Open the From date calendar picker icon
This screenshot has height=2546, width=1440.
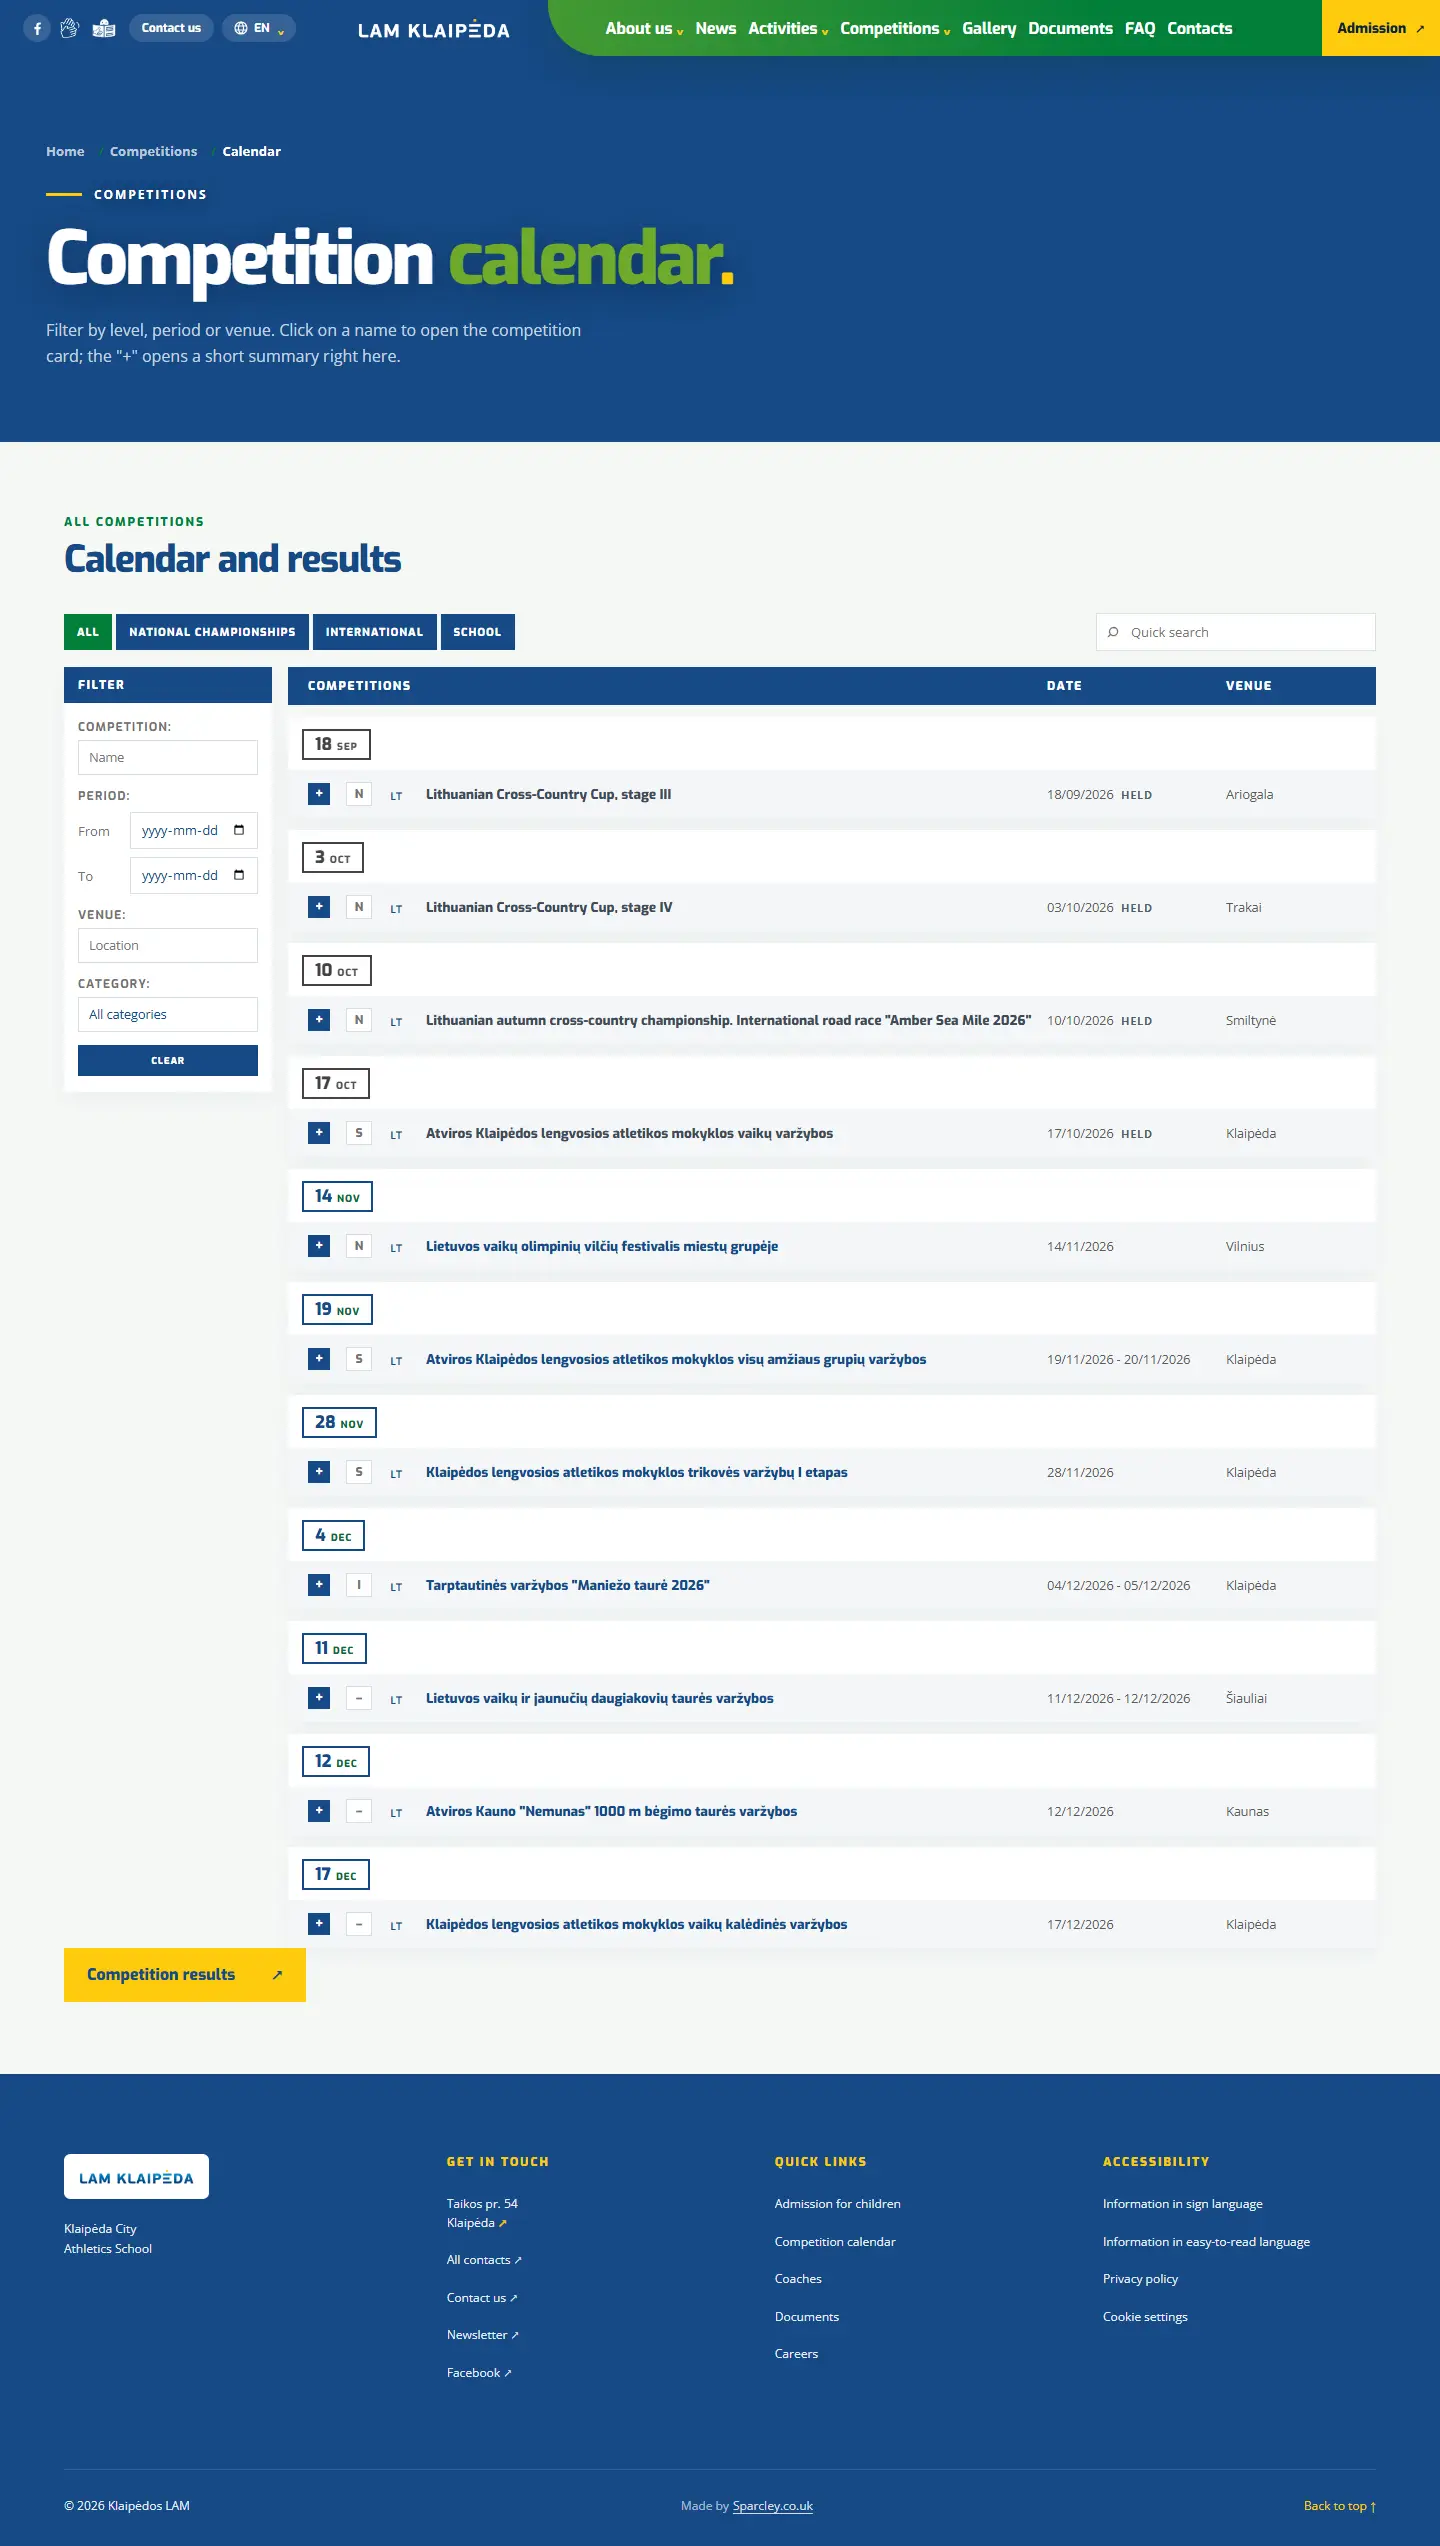239,830
